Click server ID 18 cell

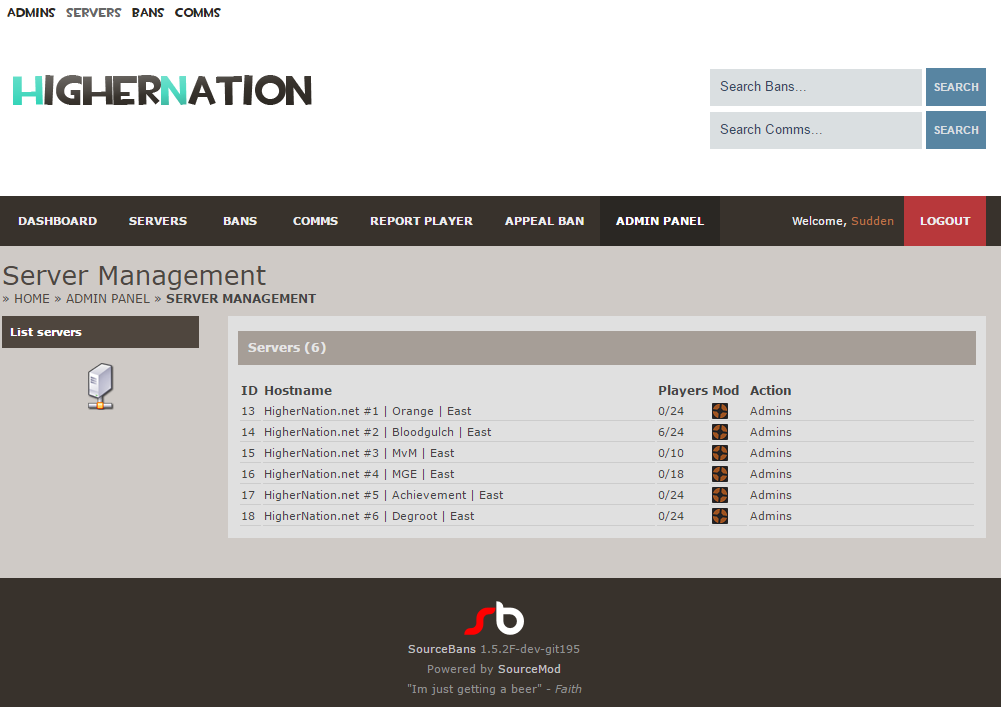pos(248,516)
